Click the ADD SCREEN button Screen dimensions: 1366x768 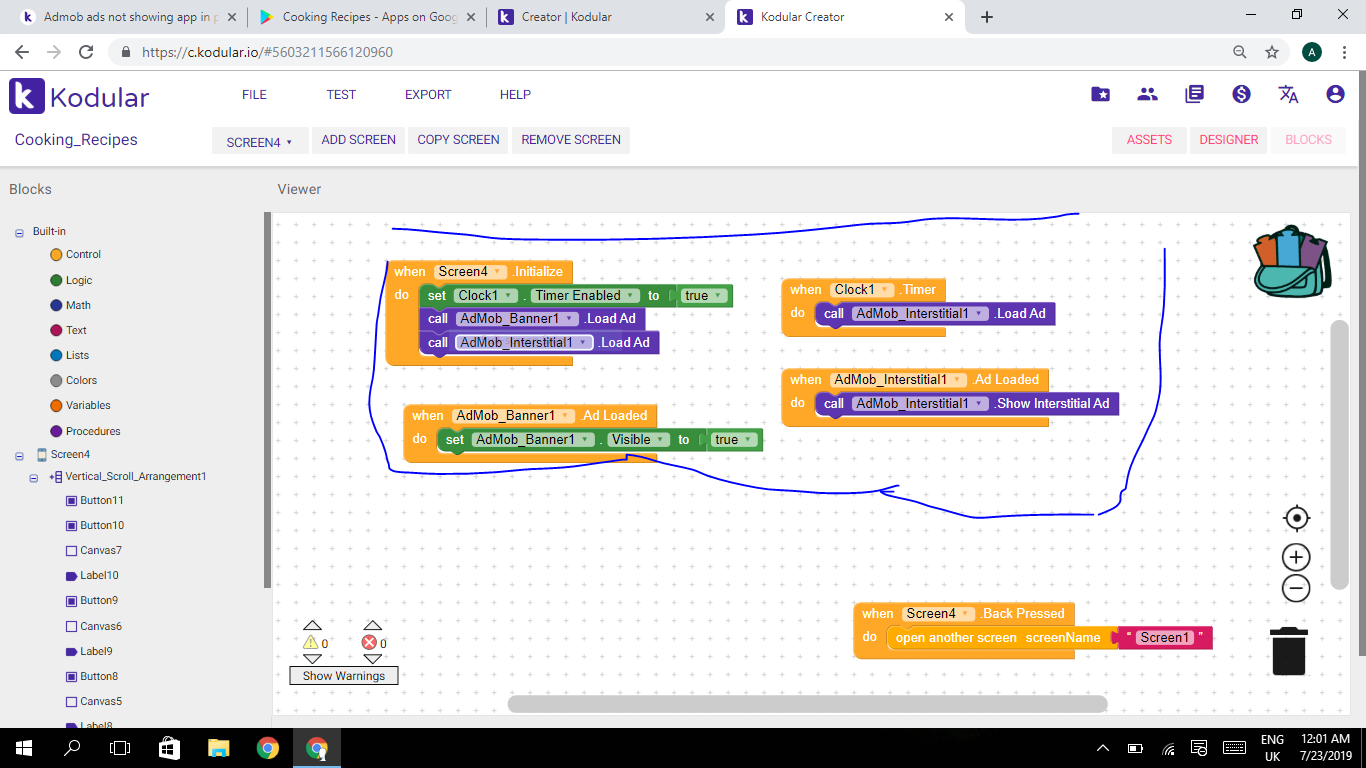pos(359,140)
